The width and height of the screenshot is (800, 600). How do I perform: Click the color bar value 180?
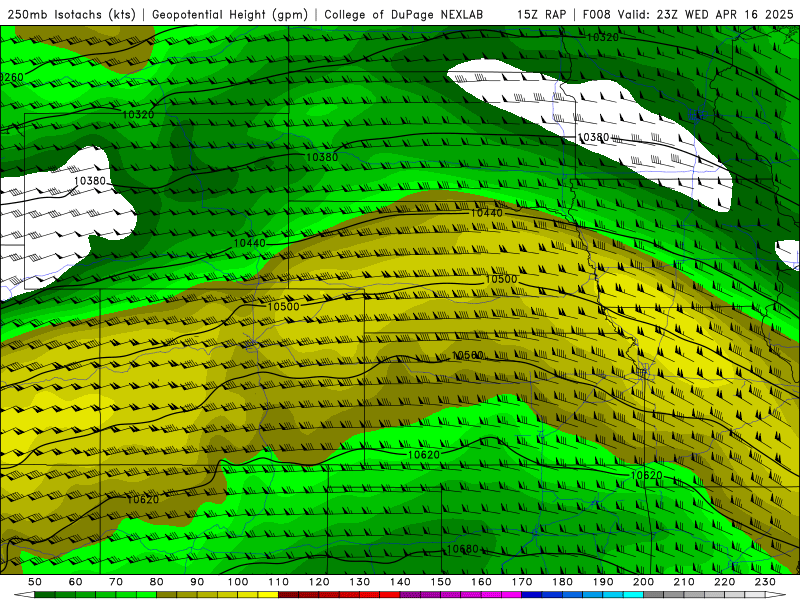[562, 582]
